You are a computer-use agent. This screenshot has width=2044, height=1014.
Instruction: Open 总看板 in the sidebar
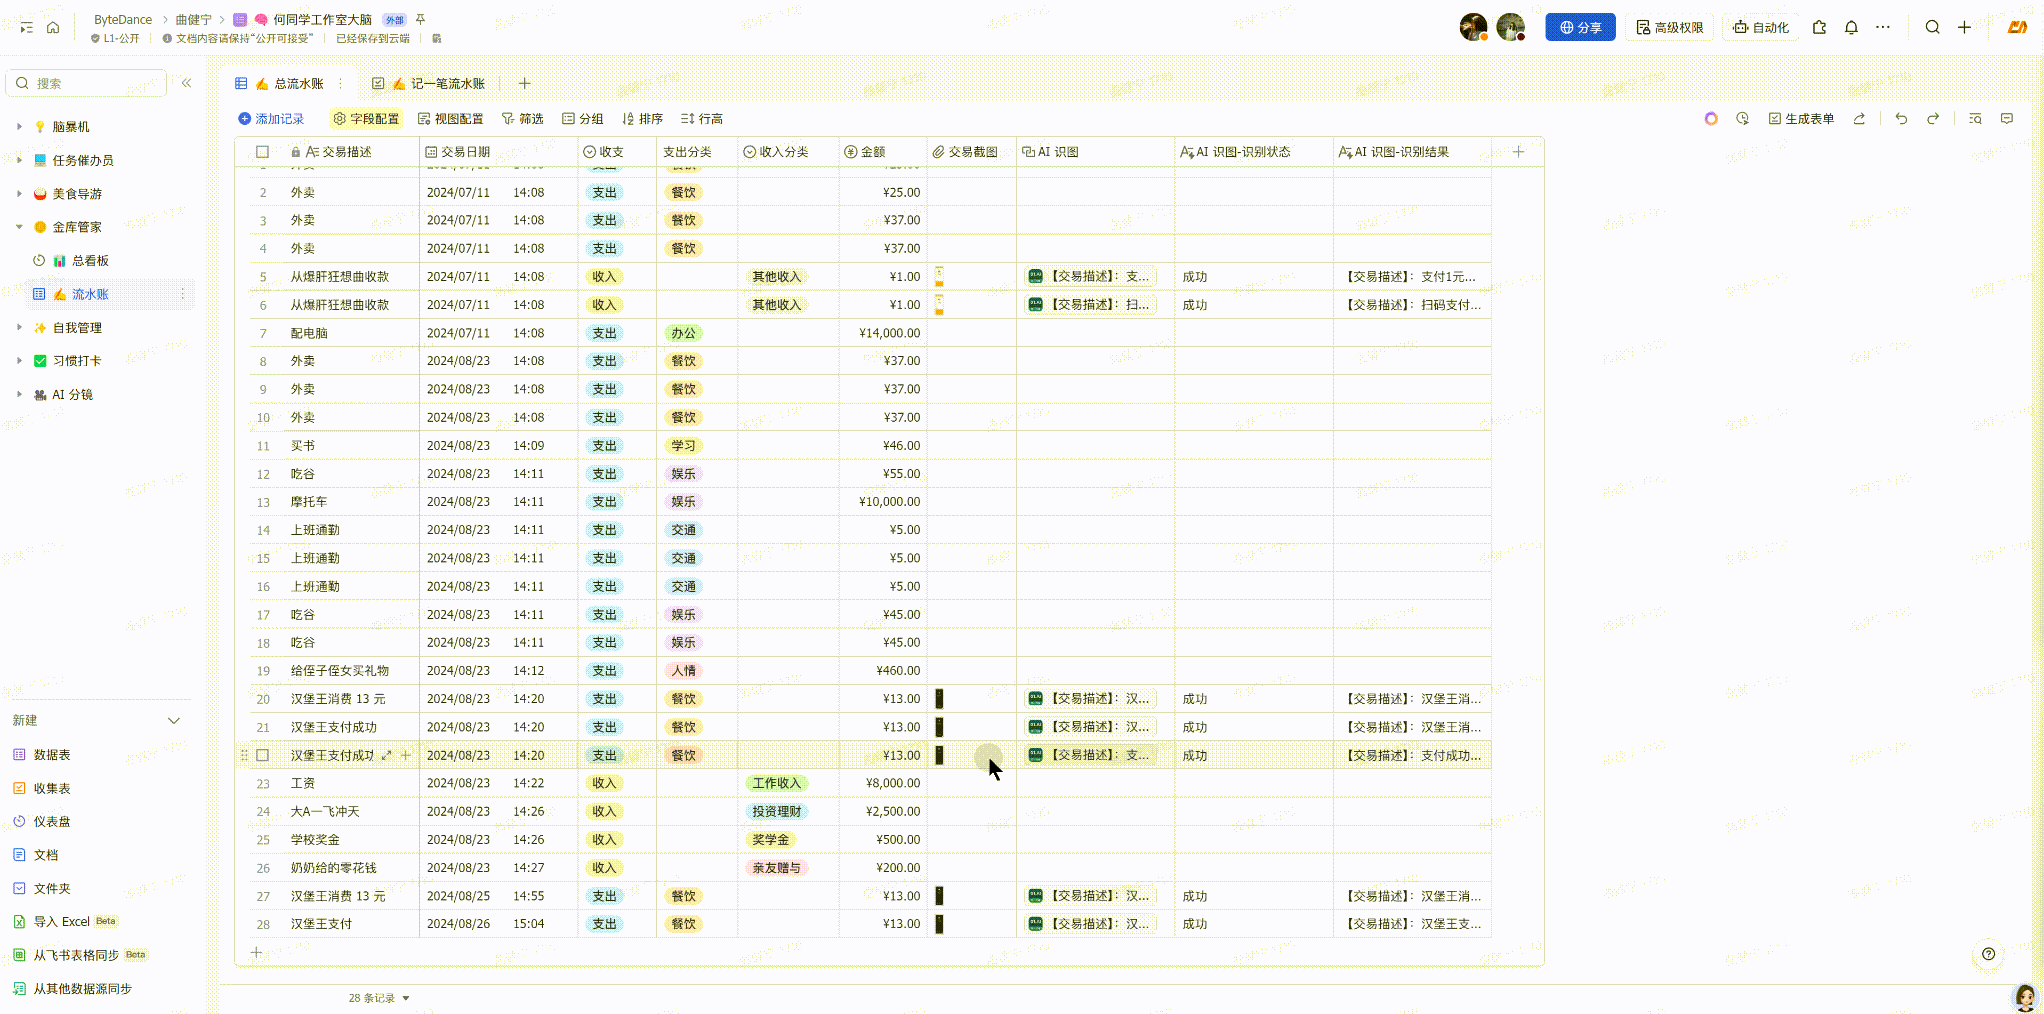[x=90, y=261]
